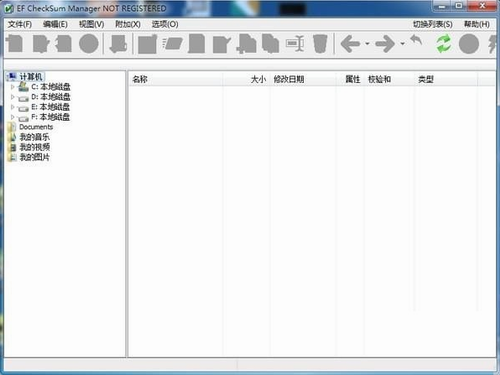Open the 帮助(H) menu

coord(477,24)
